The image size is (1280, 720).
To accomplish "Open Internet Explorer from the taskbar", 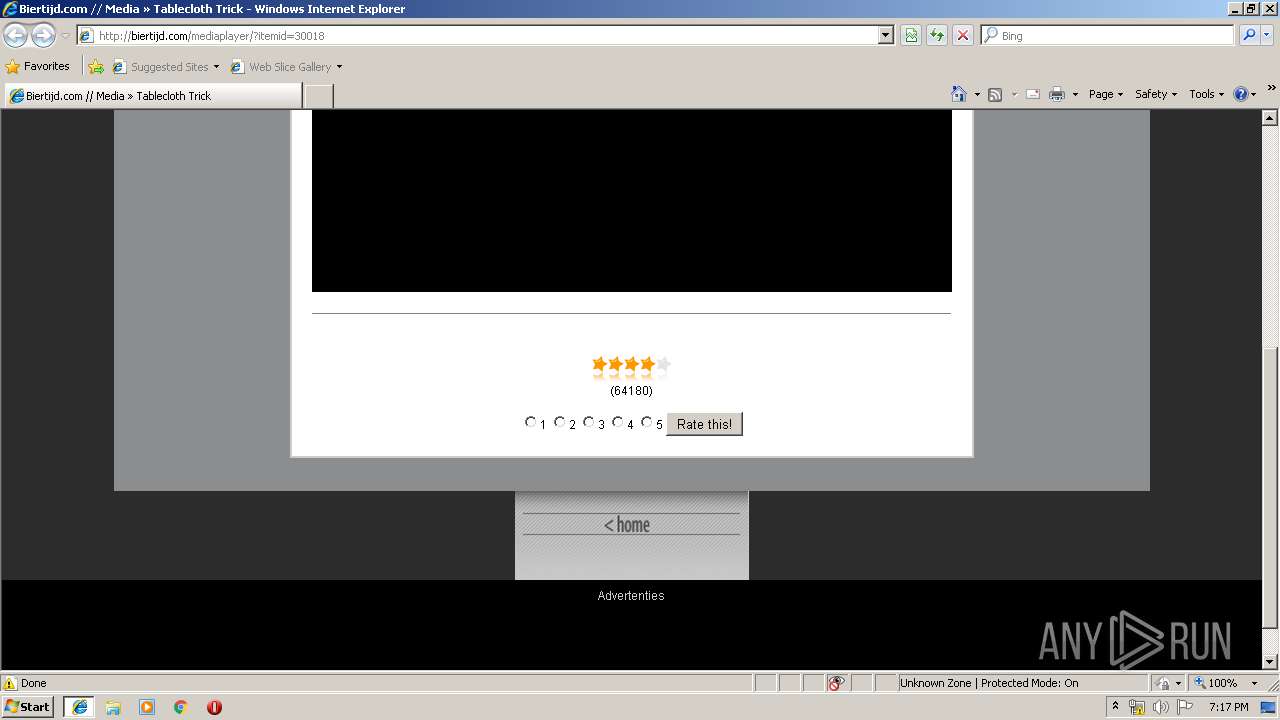I will [79, 707].
